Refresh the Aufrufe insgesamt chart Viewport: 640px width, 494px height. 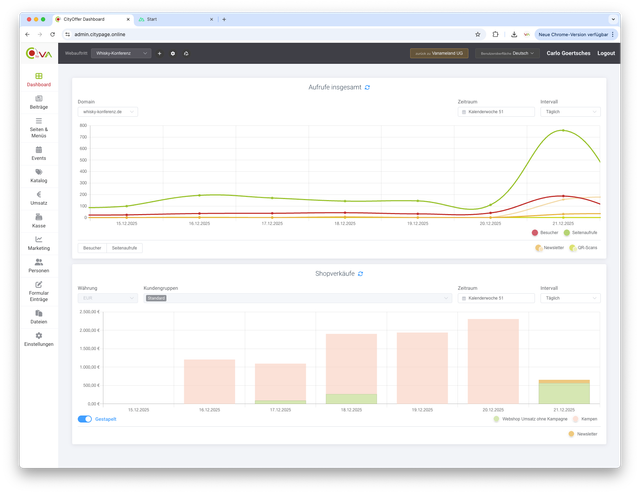point(367,88)
